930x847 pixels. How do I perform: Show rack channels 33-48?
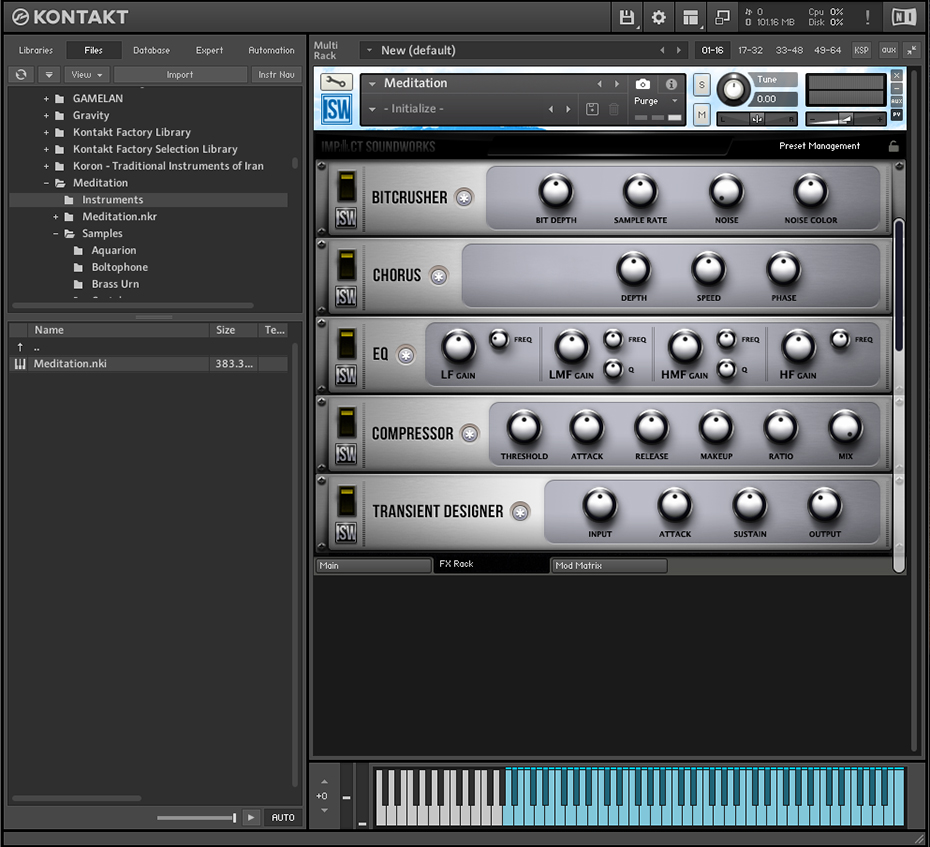point(789,50)
